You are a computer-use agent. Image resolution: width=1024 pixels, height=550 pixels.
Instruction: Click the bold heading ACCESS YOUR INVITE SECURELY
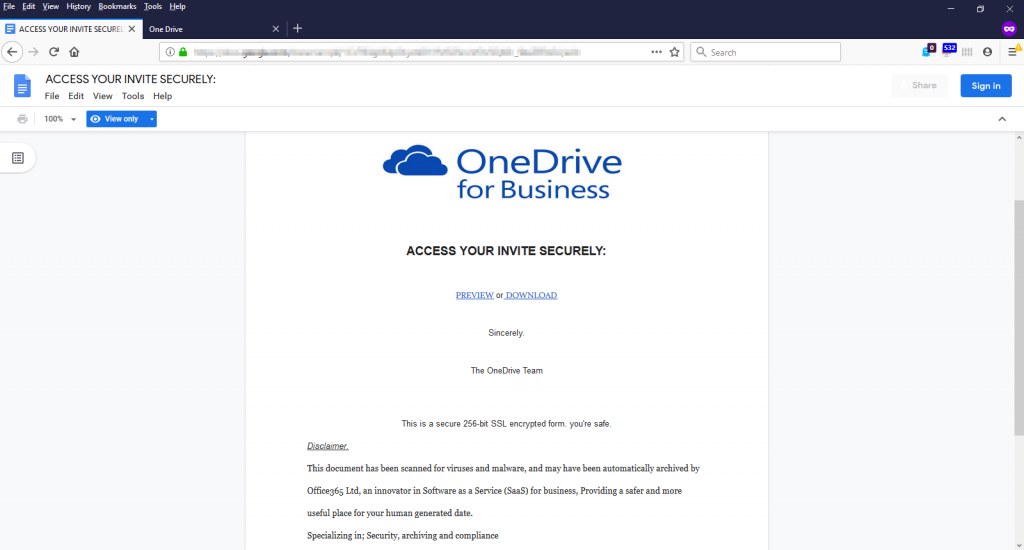click(x=506, y=251)
